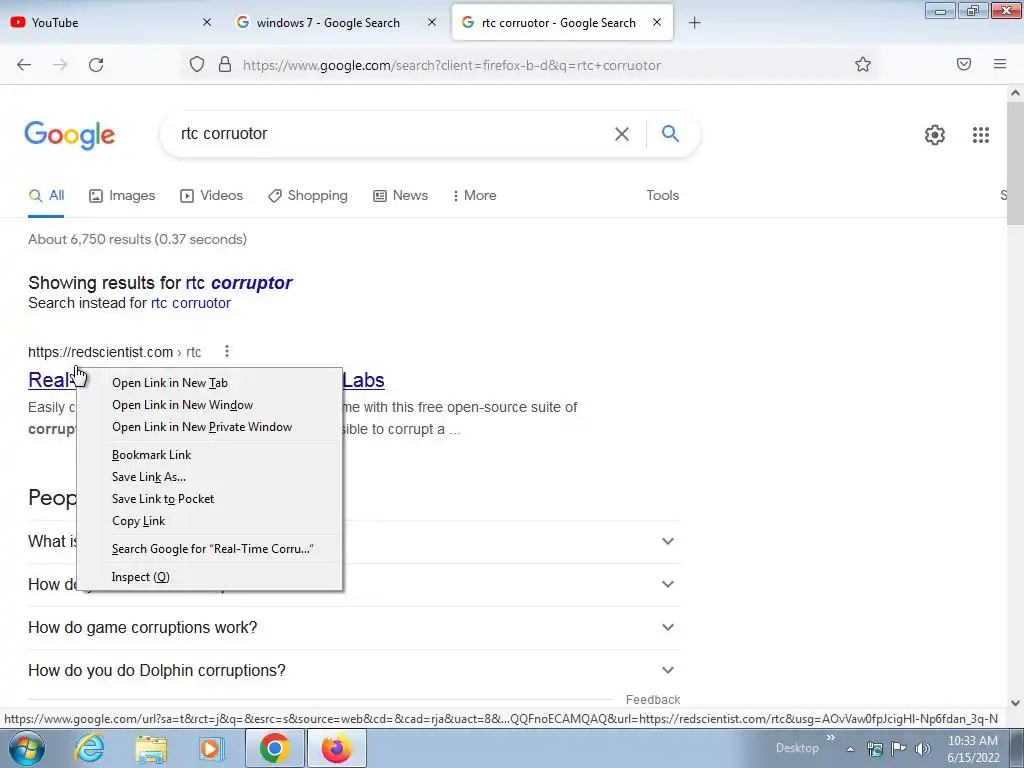Select the Shopping results tab
The image size is (1024, 768).
pos(308,195)
